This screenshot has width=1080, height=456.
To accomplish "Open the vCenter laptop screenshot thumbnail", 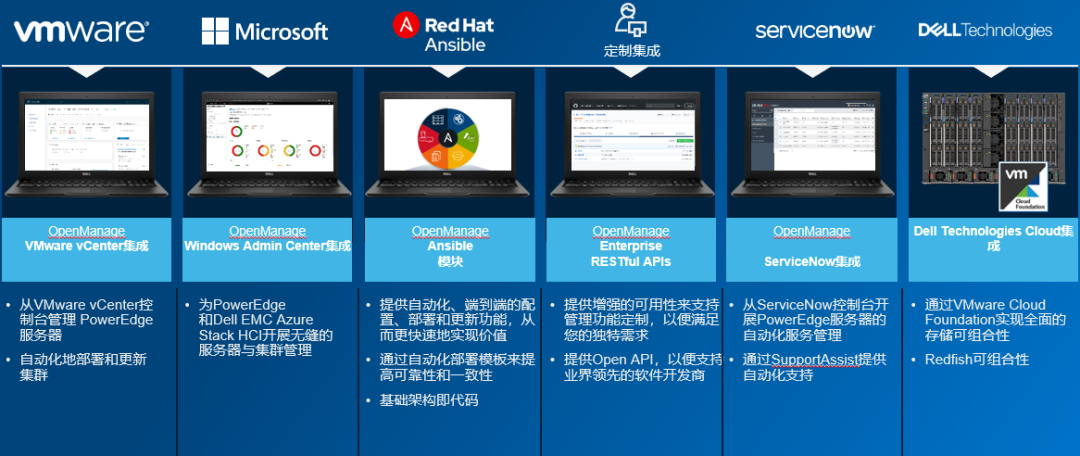I will click(86, 143).
